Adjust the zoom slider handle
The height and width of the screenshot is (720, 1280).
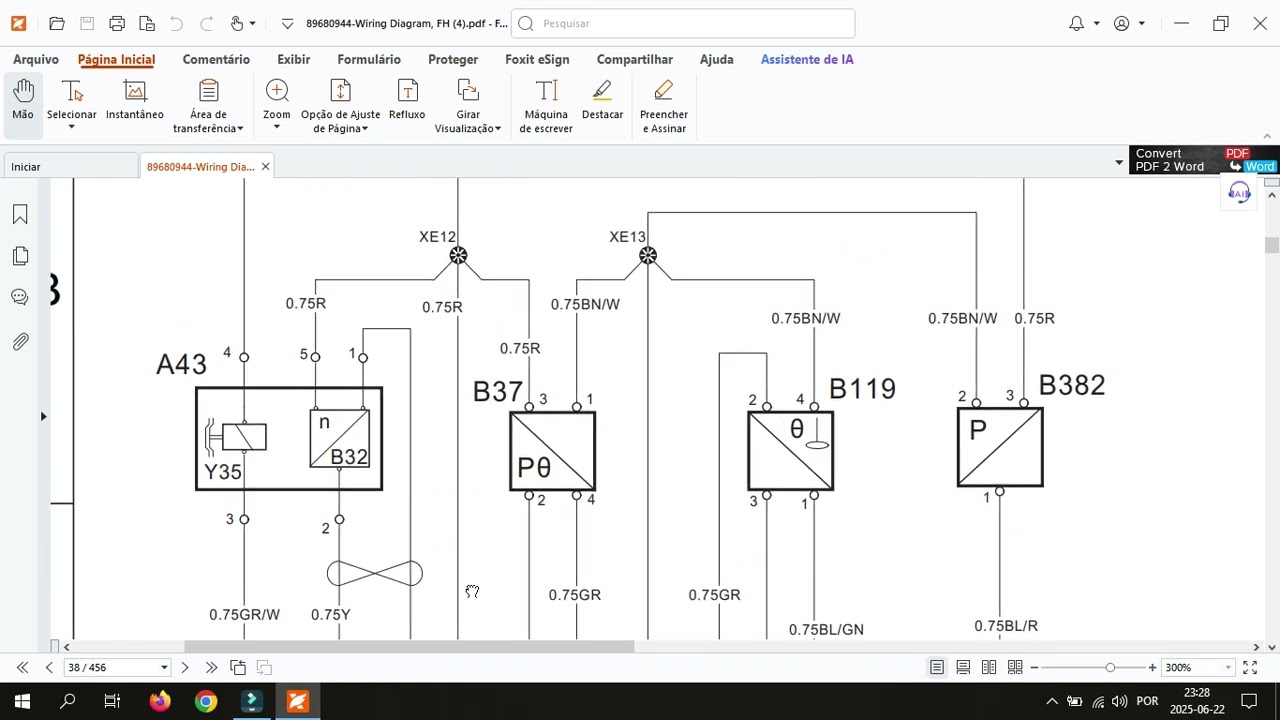[1110, 667]
